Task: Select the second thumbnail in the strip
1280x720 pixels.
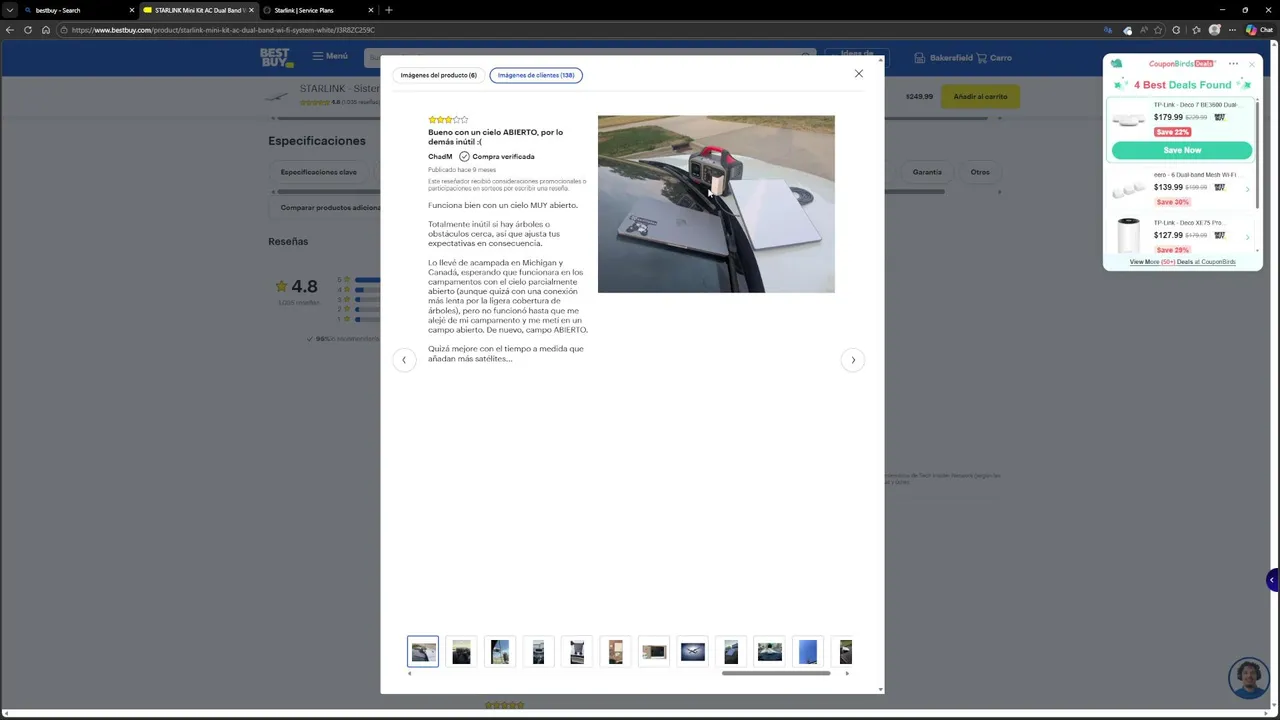Action: tap(461, 652)
